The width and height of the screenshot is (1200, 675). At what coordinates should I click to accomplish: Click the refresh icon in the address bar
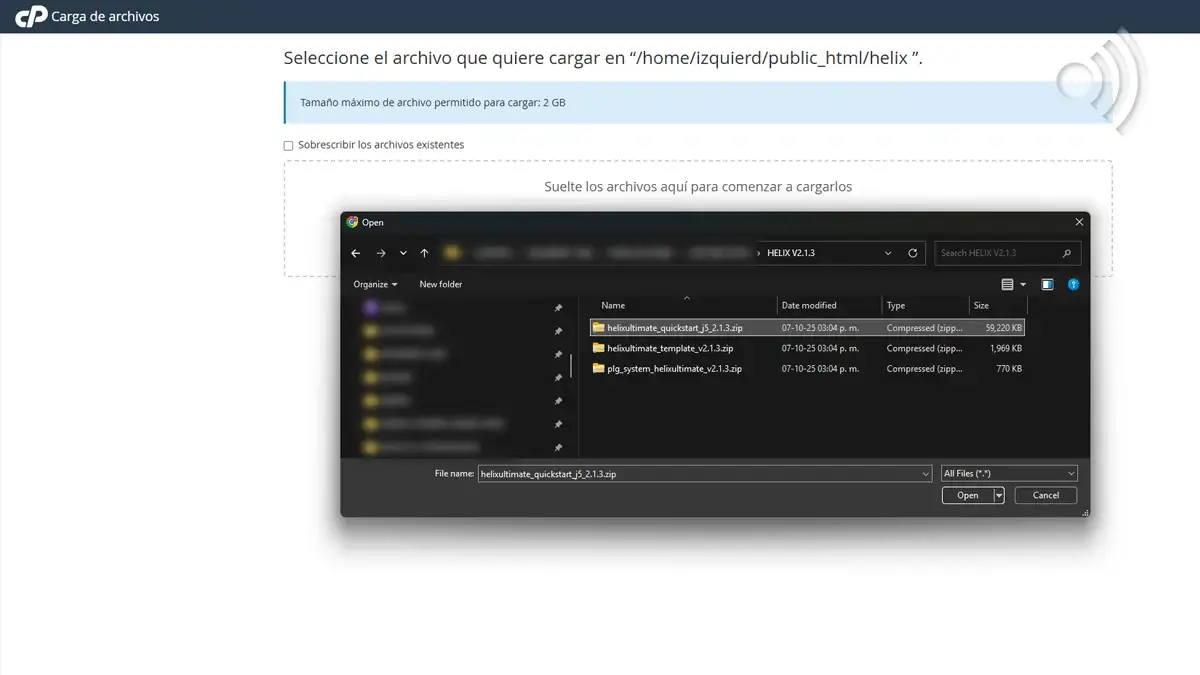coord(912,253)
